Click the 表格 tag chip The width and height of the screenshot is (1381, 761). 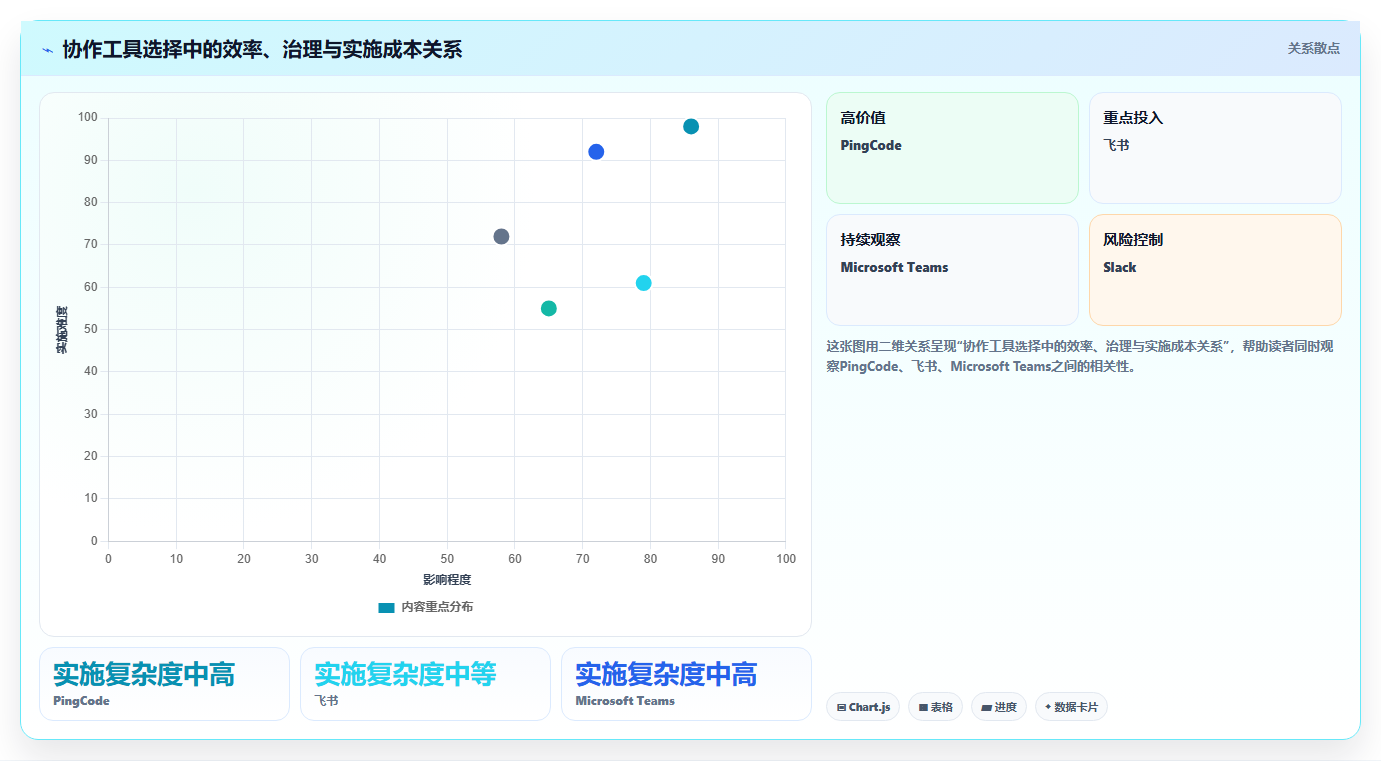pos(935,707)
